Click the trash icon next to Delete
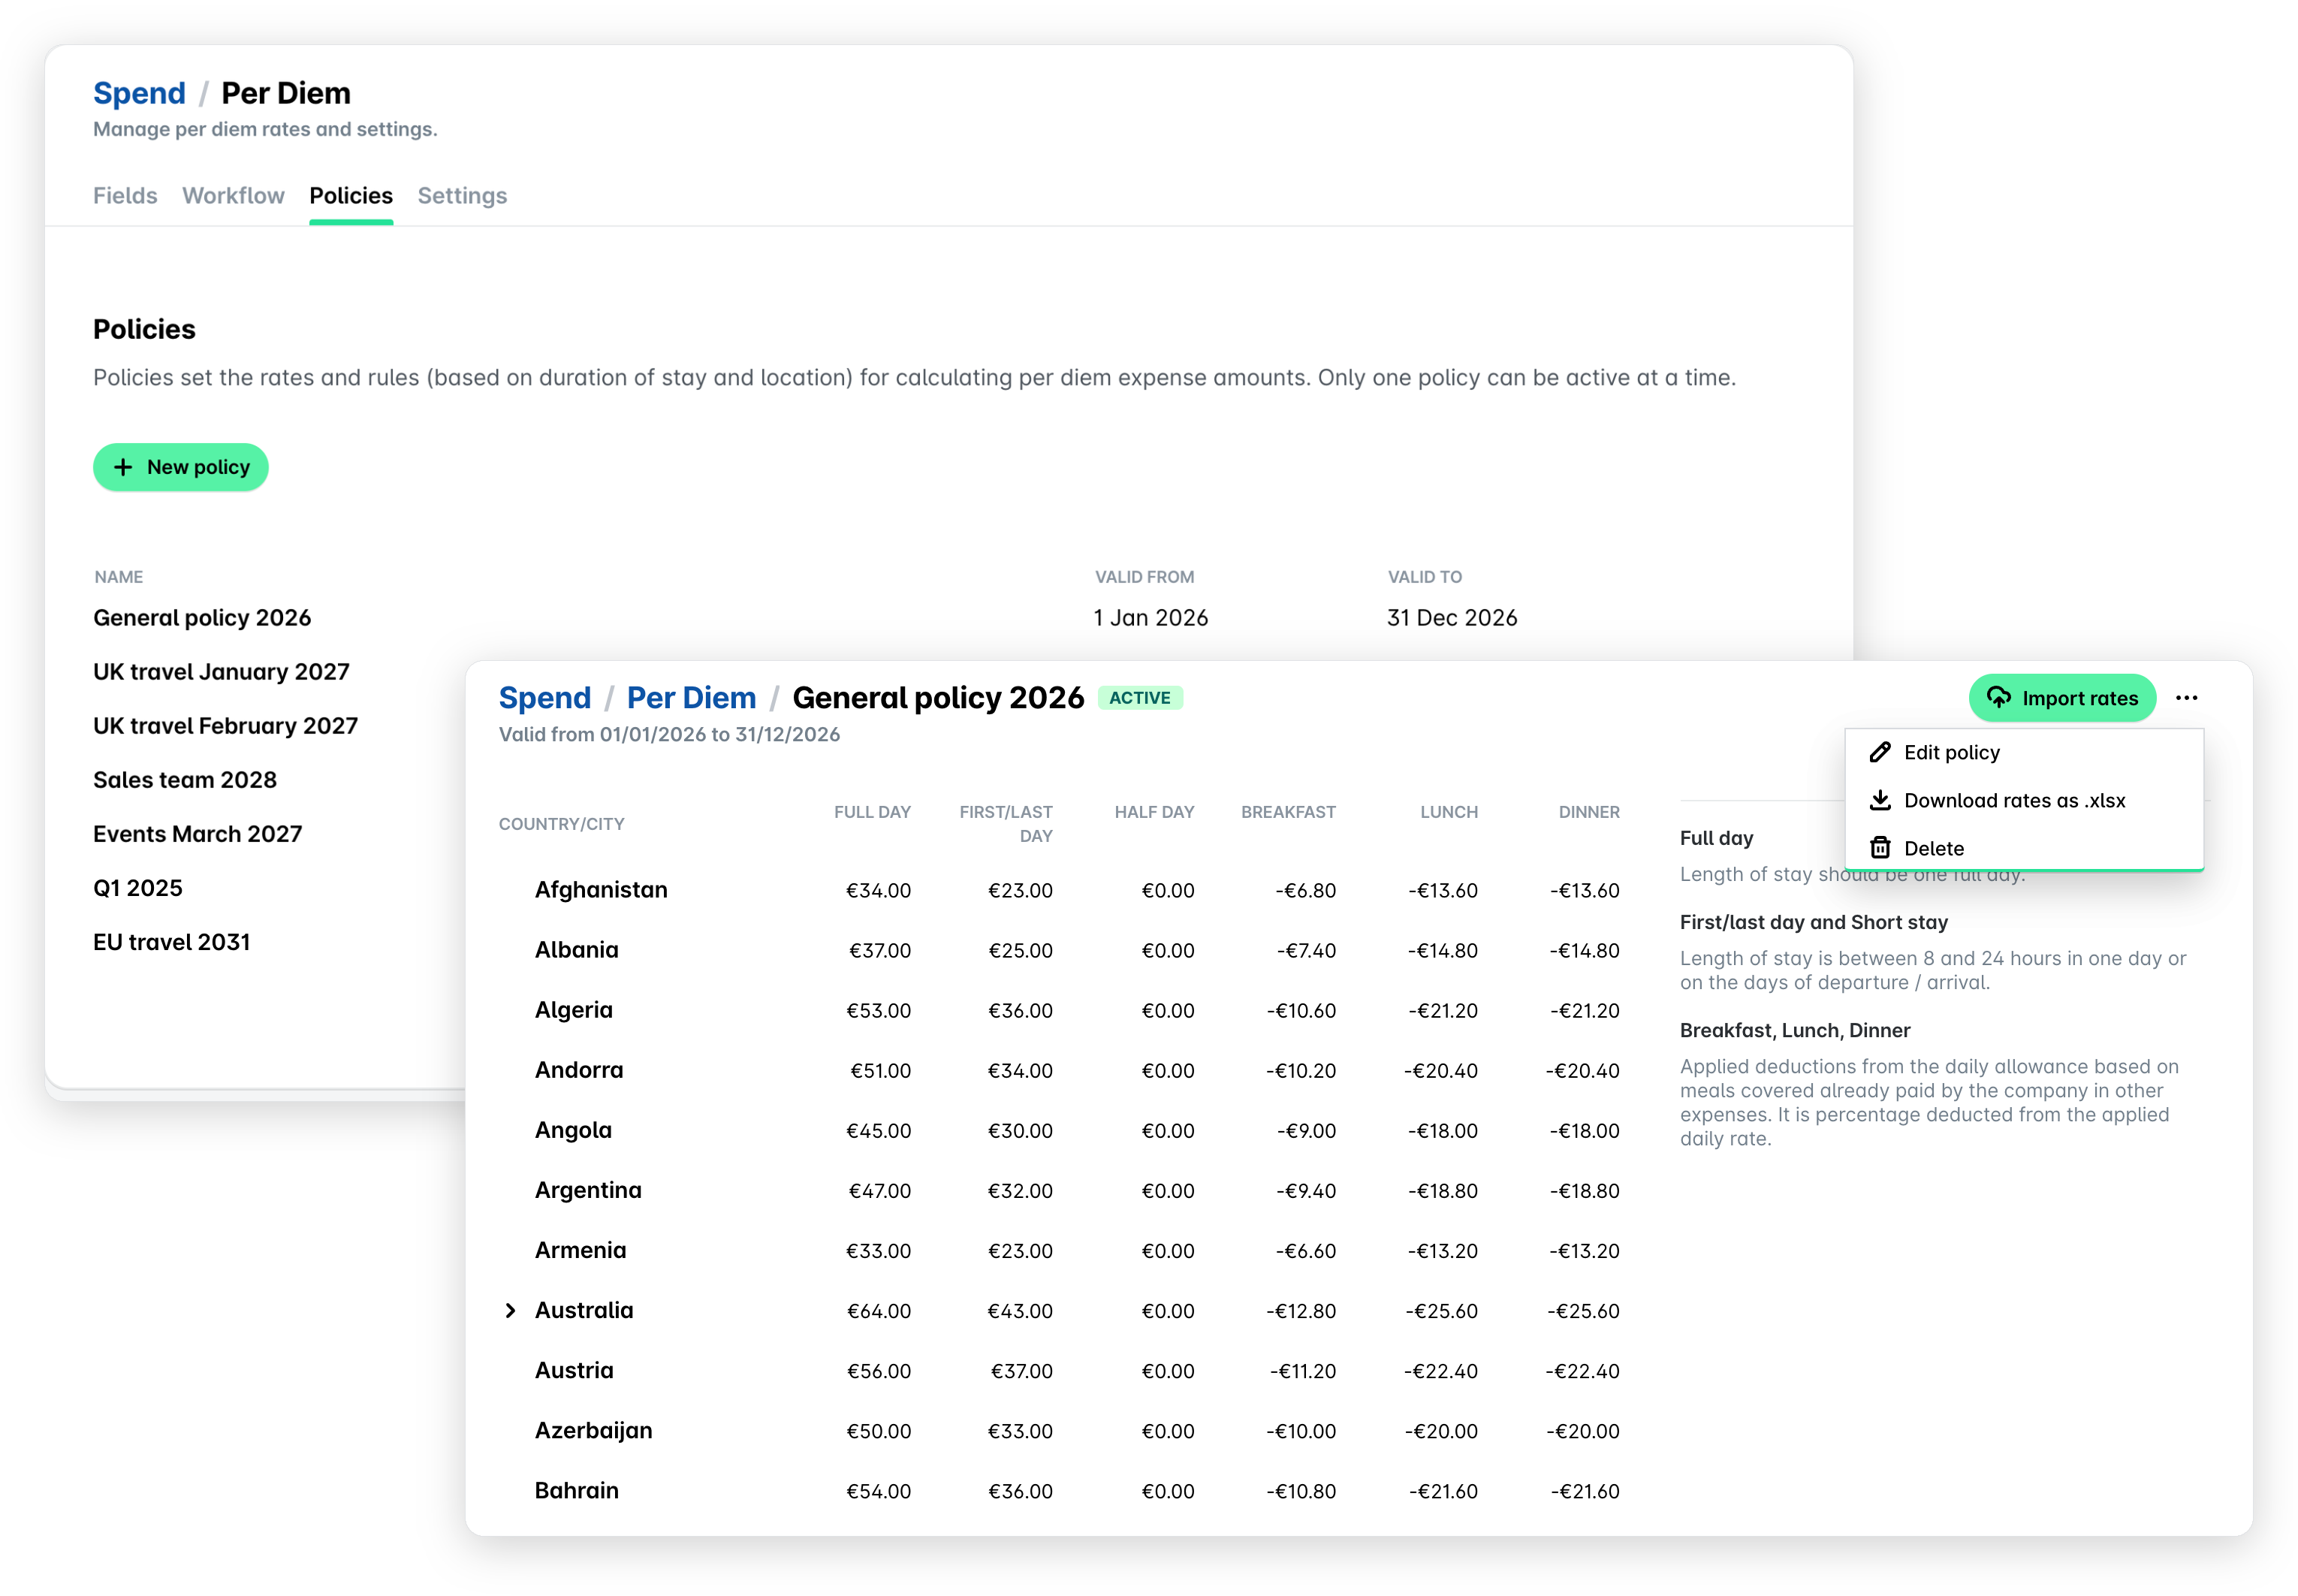 (x=1879, y=848)
